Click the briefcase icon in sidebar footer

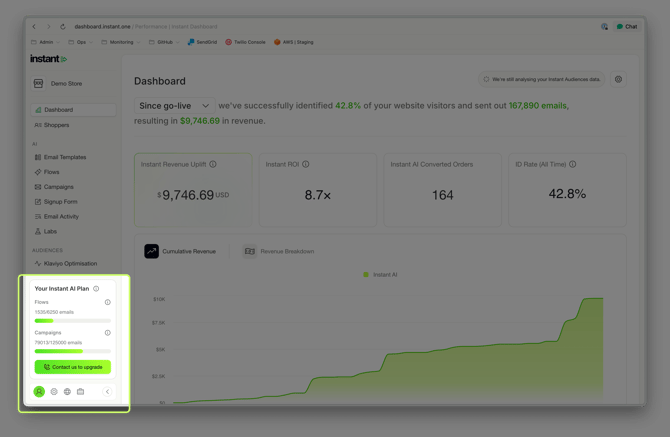pyautogui.click(x=81, y=392)
